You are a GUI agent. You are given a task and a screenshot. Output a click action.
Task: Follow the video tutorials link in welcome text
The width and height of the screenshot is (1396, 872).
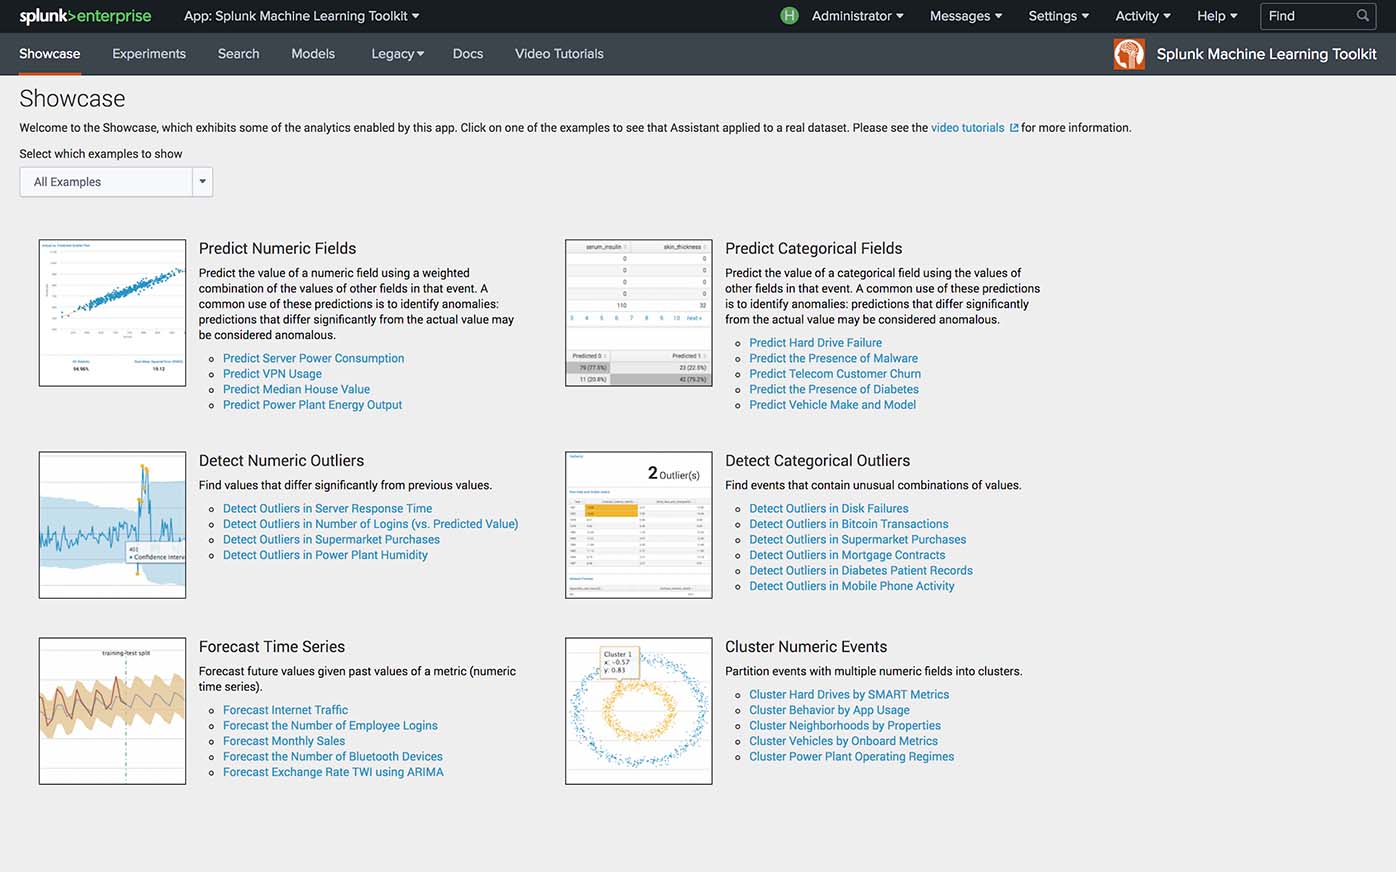[967, 128]
